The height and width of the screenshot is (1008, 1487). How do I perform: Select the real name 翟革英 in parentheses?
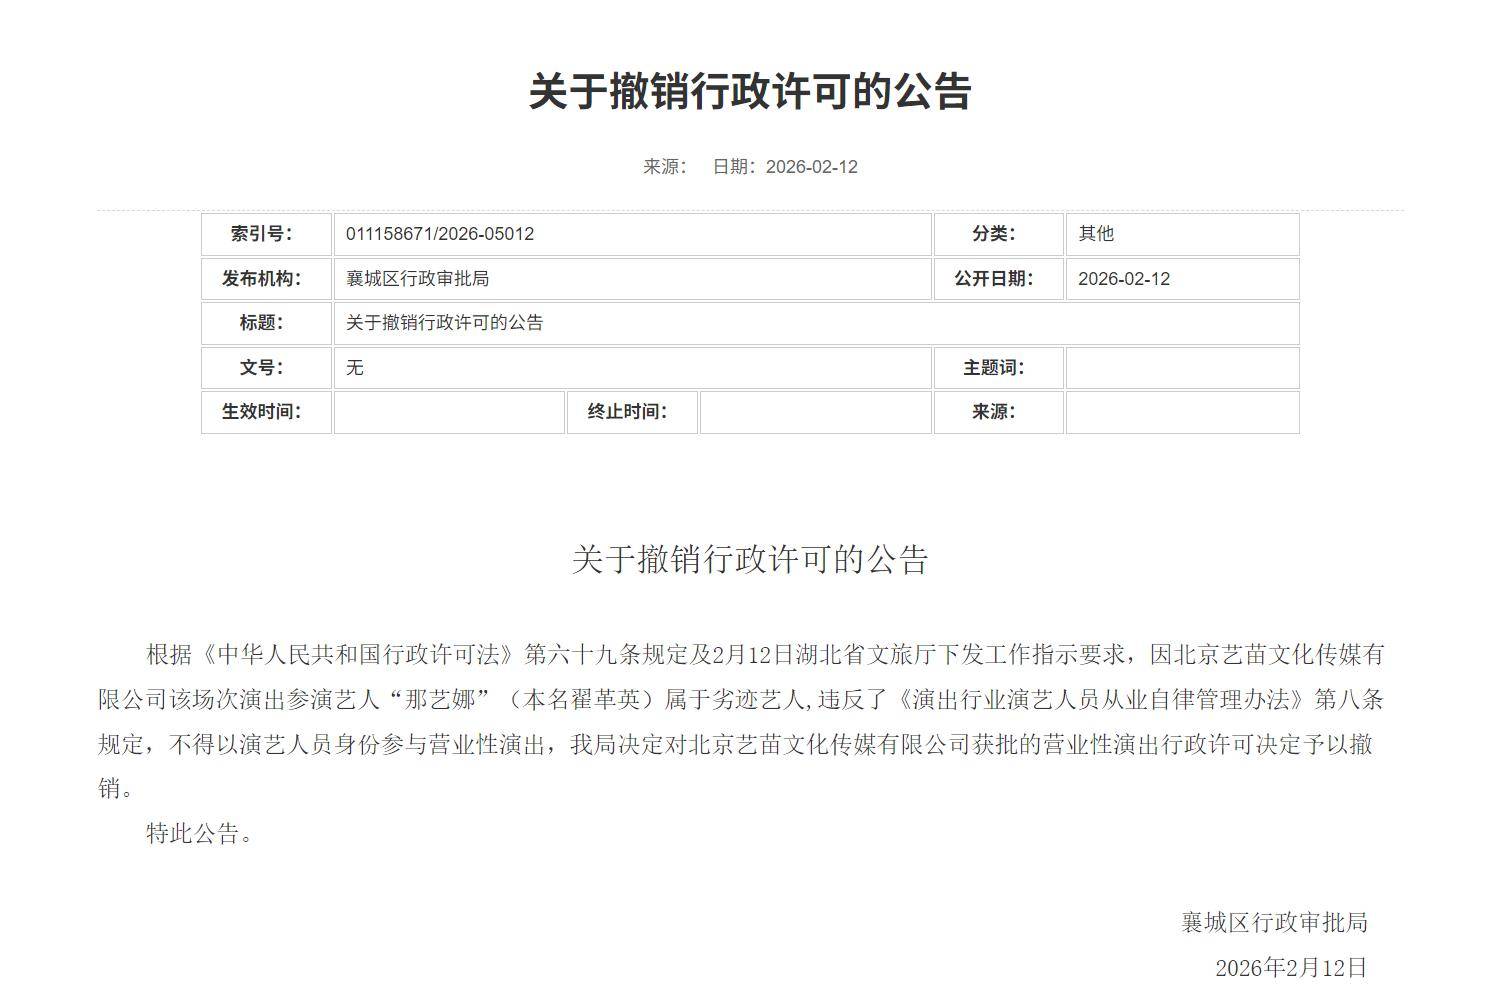click(x=604, y=700)
